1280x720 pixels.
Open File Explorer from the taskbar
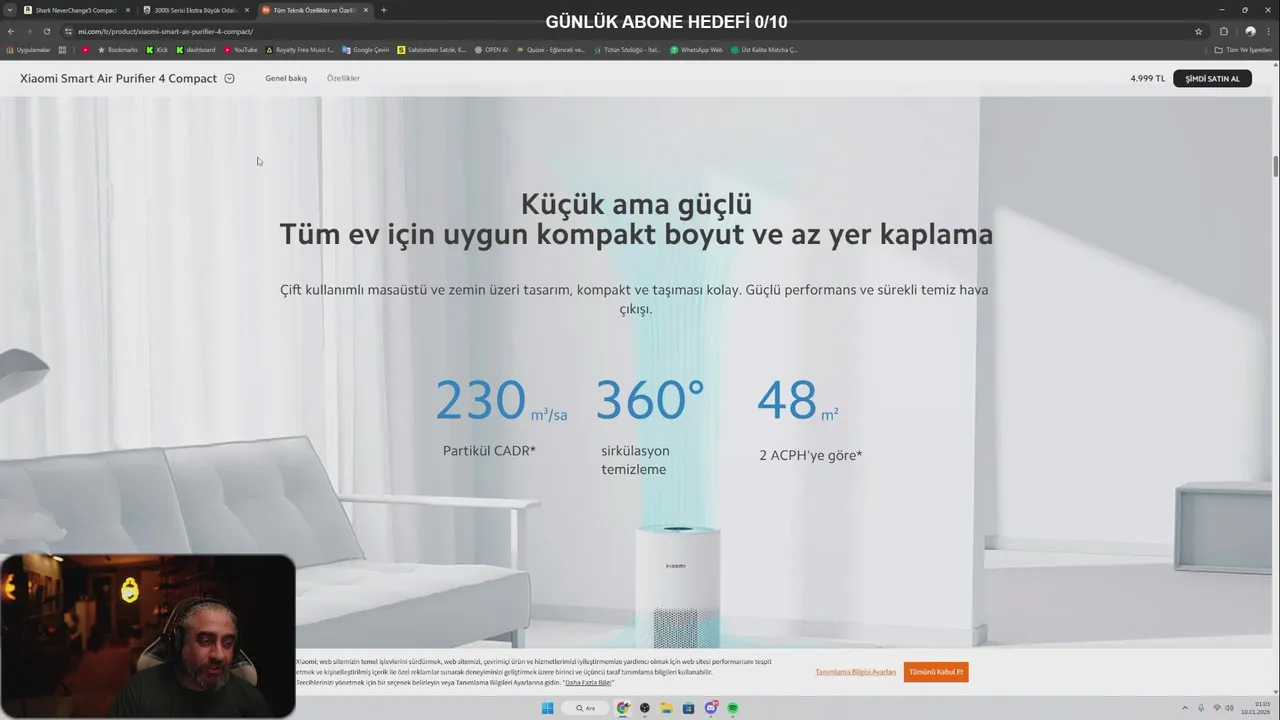(667, 708)
